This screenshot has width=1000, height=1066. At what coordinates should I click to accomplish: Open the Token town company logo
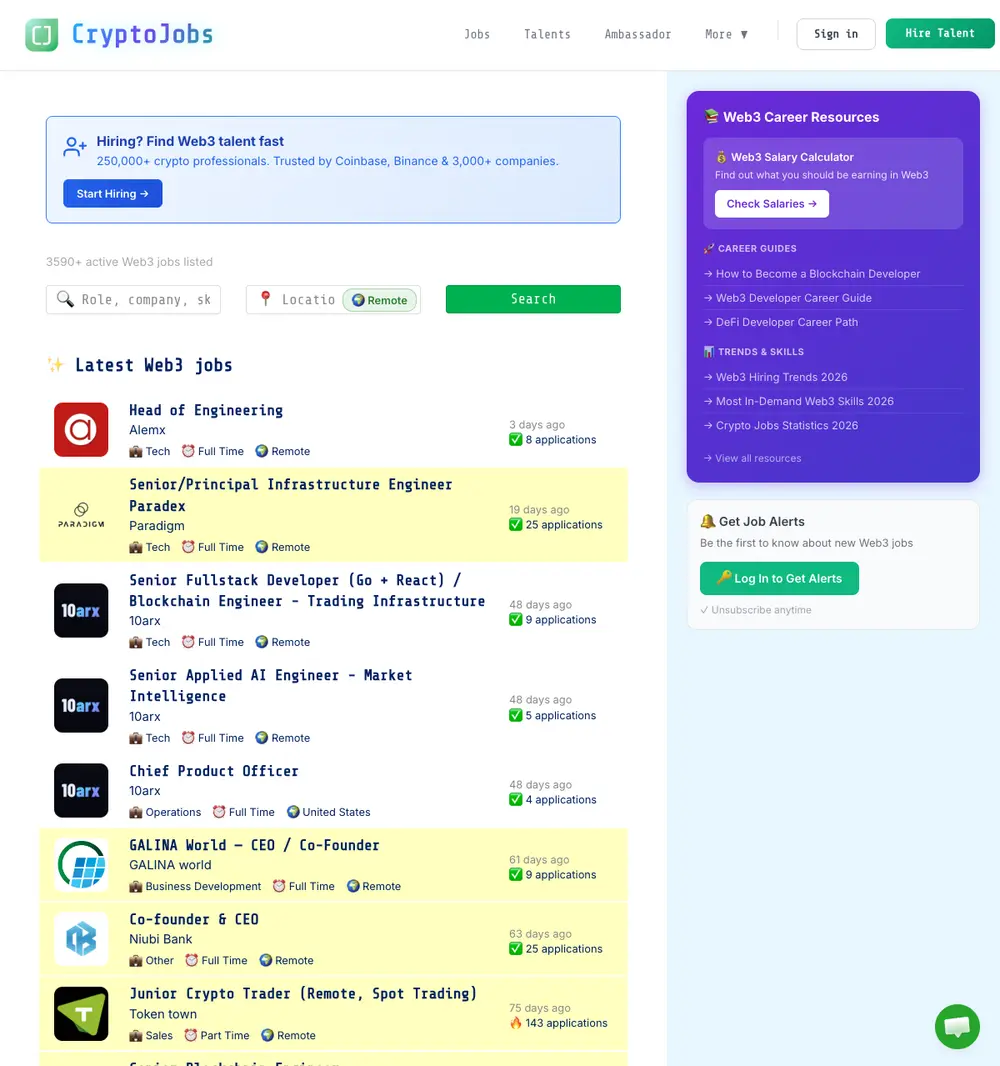[x=81, y=1014]
